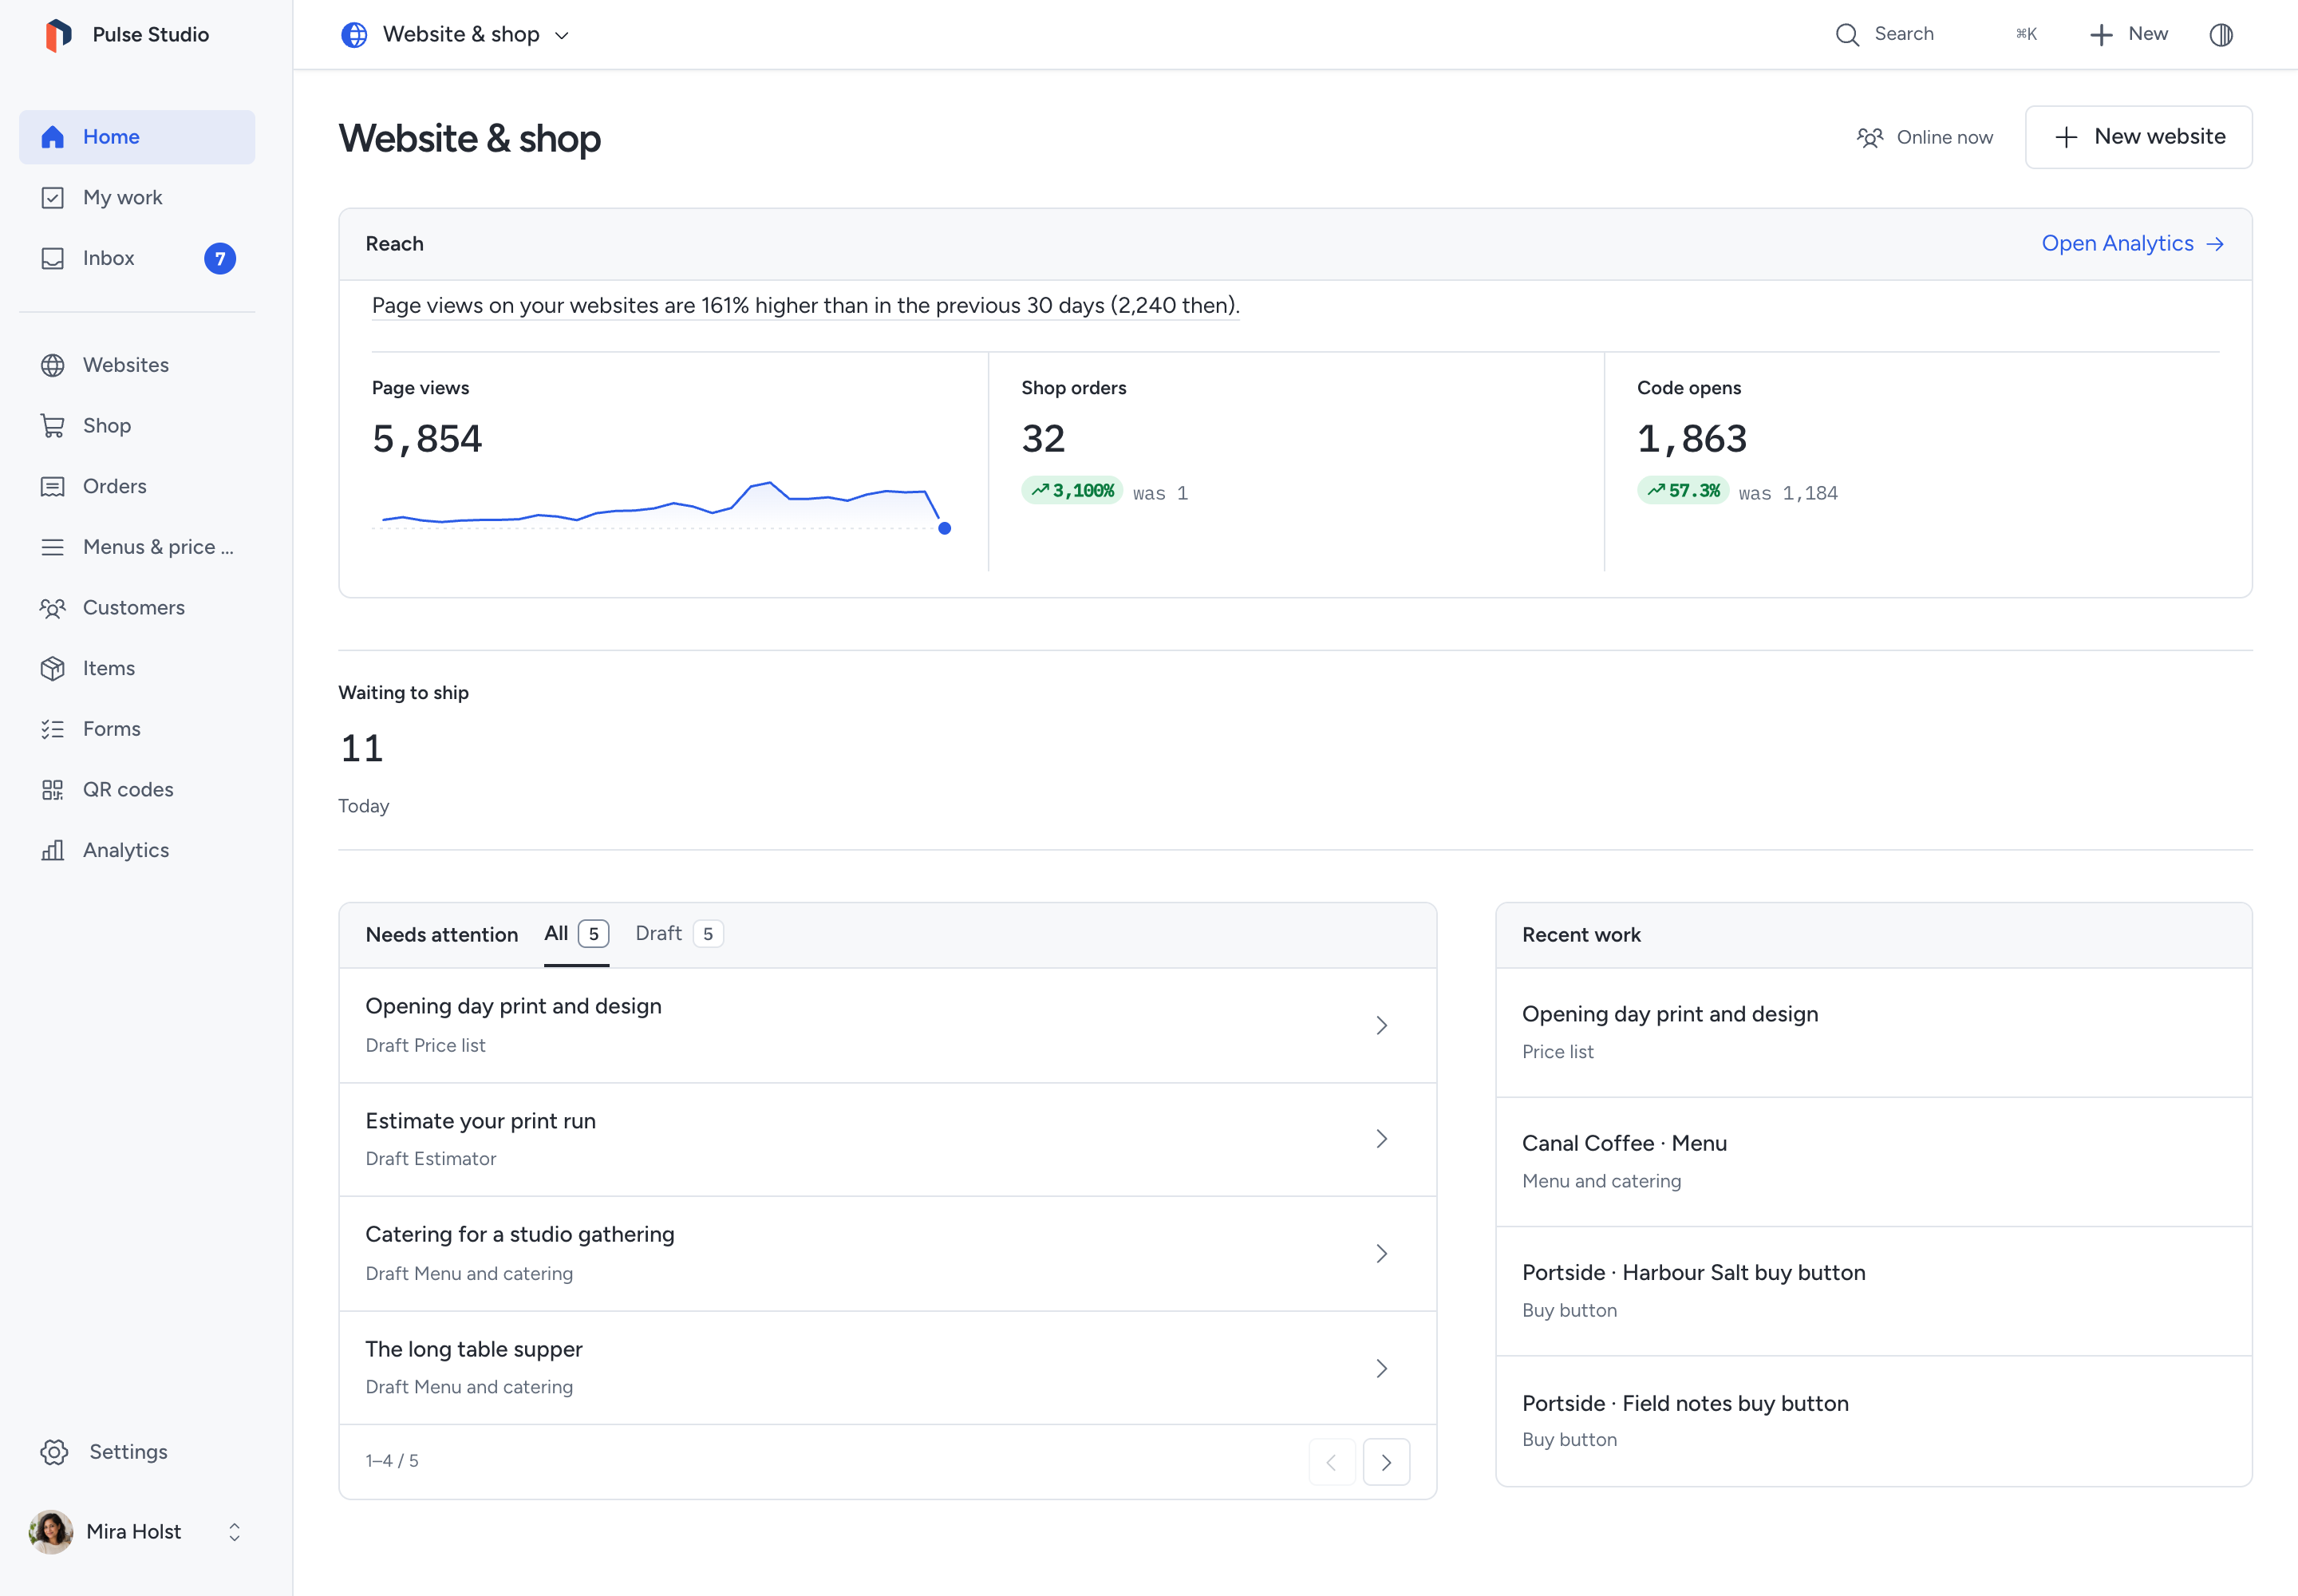Open Canal Coffee · Menu in Recent work
Viewport: 2298px width, 1596px height.
click(1873, 1162)
